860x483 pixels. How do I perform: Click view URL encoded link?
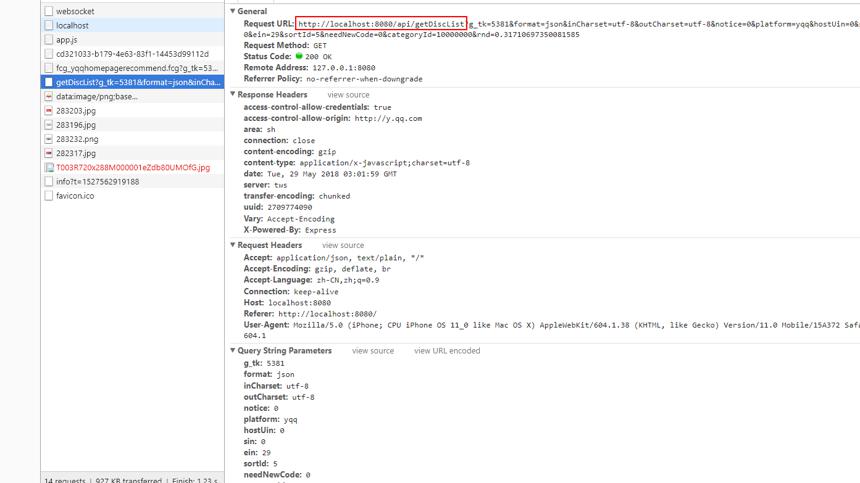coord(447,351)
